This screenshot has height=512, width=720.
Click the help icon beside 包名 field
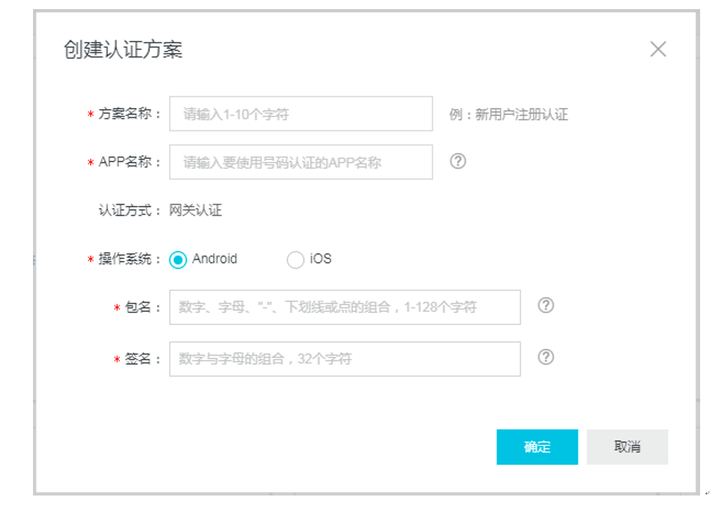pyautogui.click(x=546, y=306)
